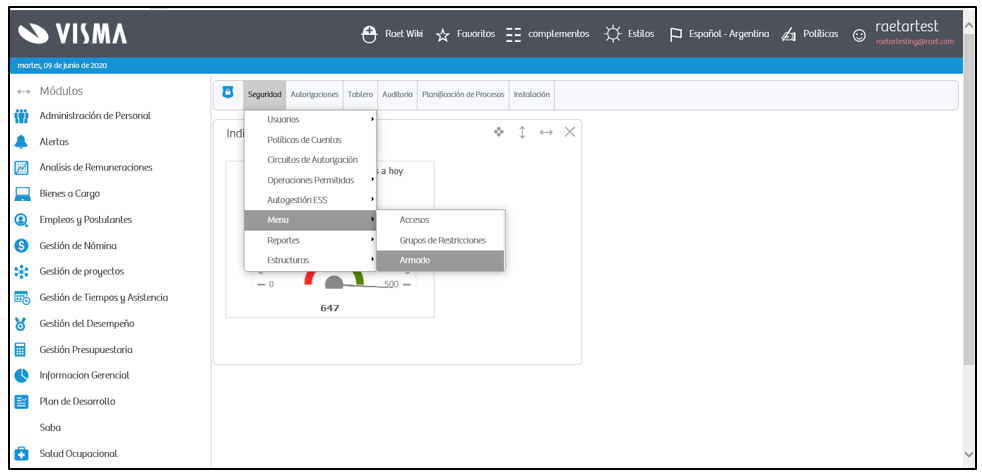The image size is (982, 475).
Task: Expand the Estructuras submenu
Action: coord(310,260)
